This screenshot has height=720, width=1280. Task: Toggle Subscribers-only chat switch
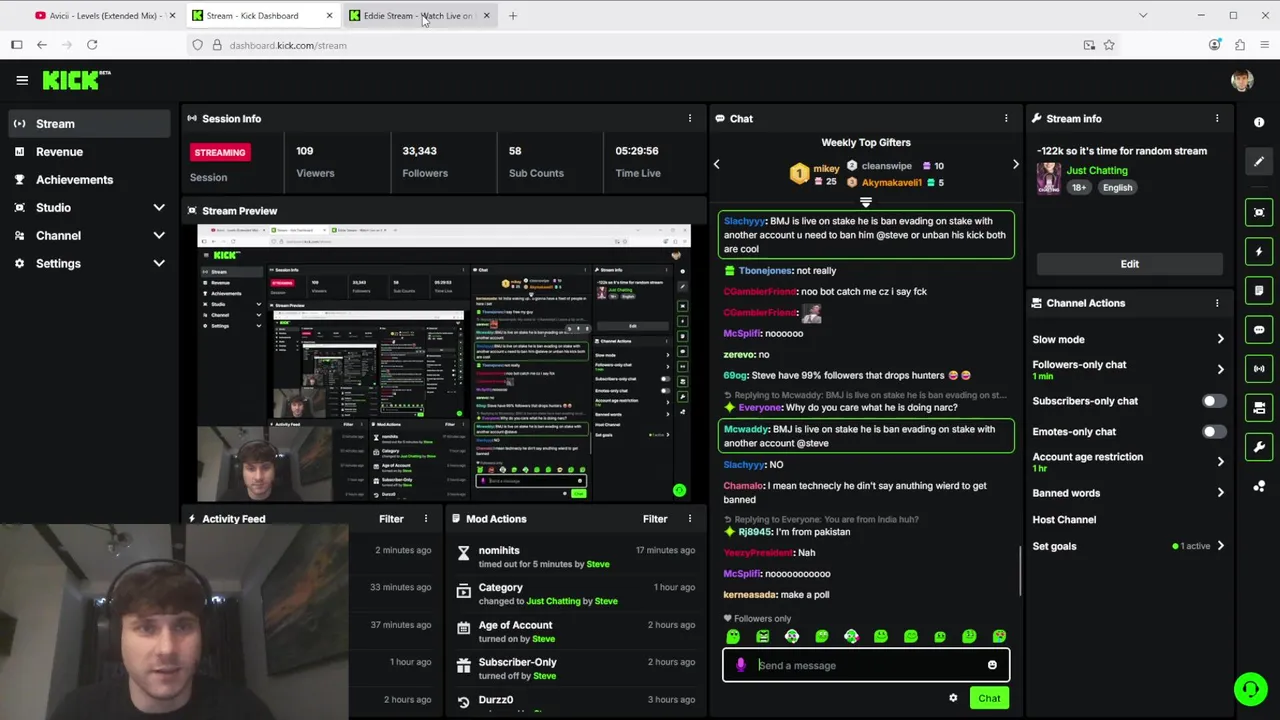(1212, 401)
